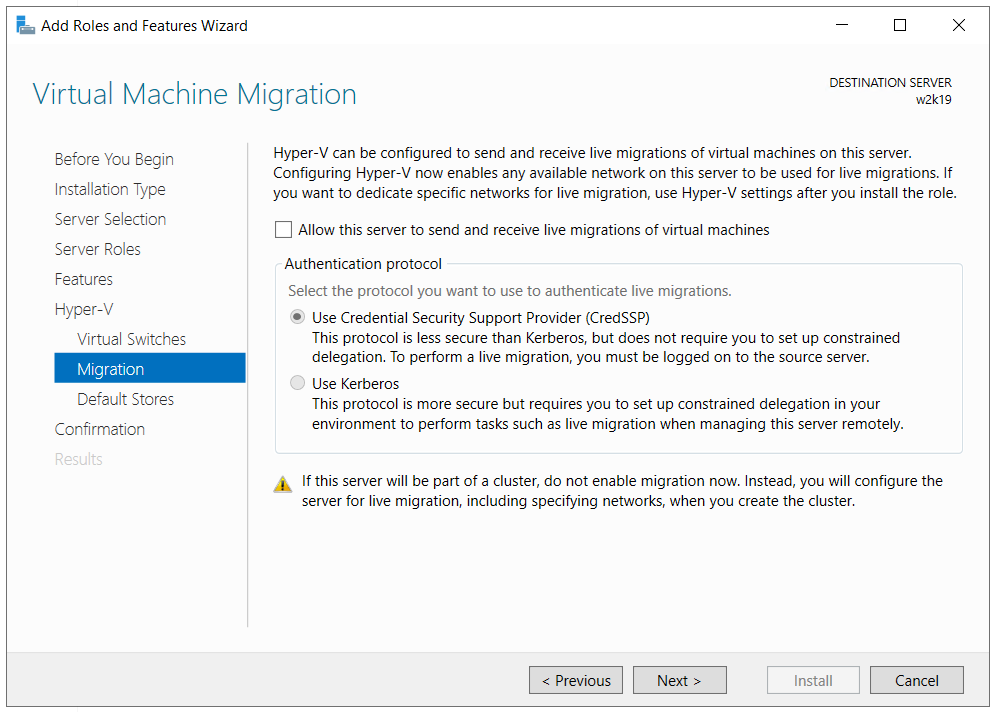Go to Before You Begin step
Viewport: 997px width, 712px height.
pyautogui.click(x=114, y=159)
